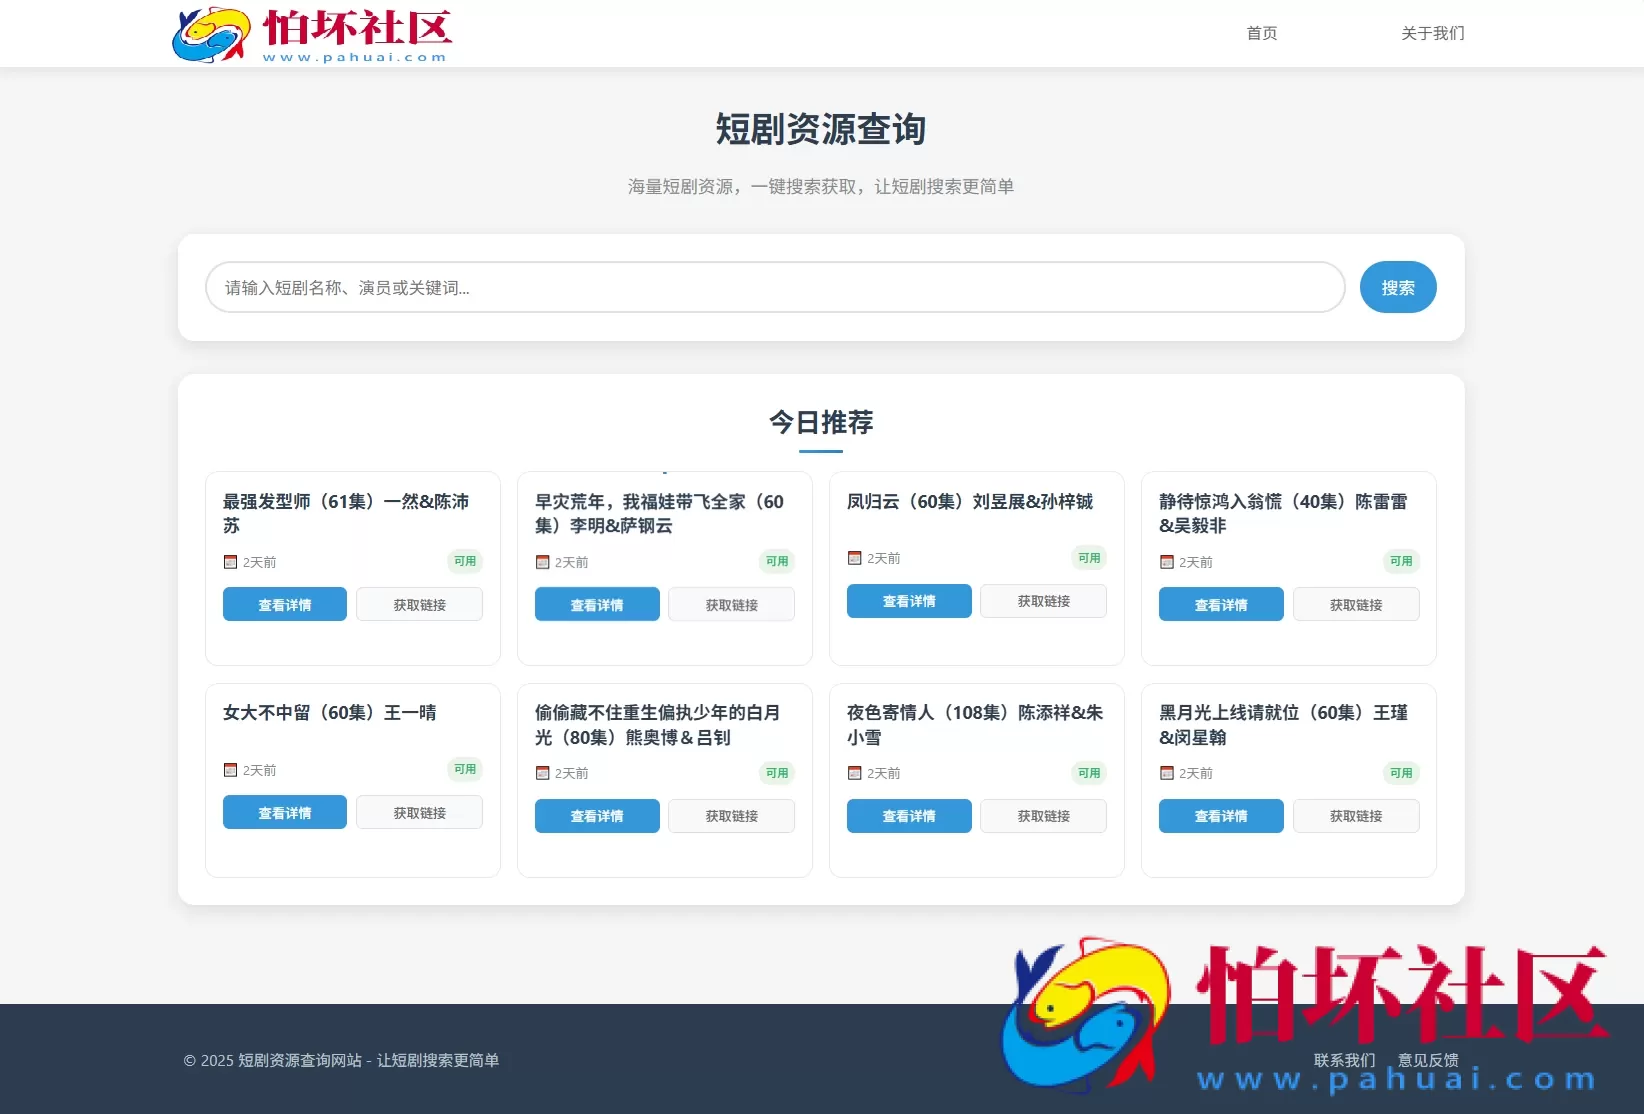Open 关于我们 from the navigation bar
1644x1114 pixels.
(1432, 33)
